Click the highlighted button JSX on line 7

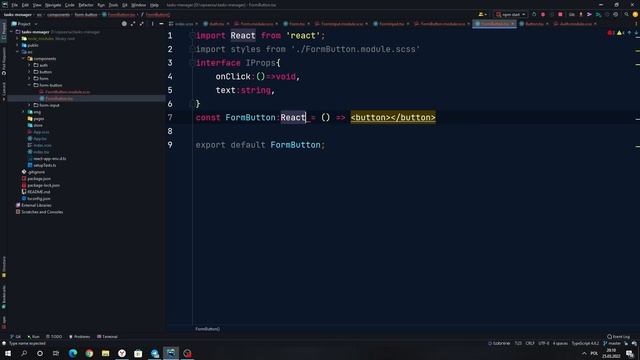(393, 118)
